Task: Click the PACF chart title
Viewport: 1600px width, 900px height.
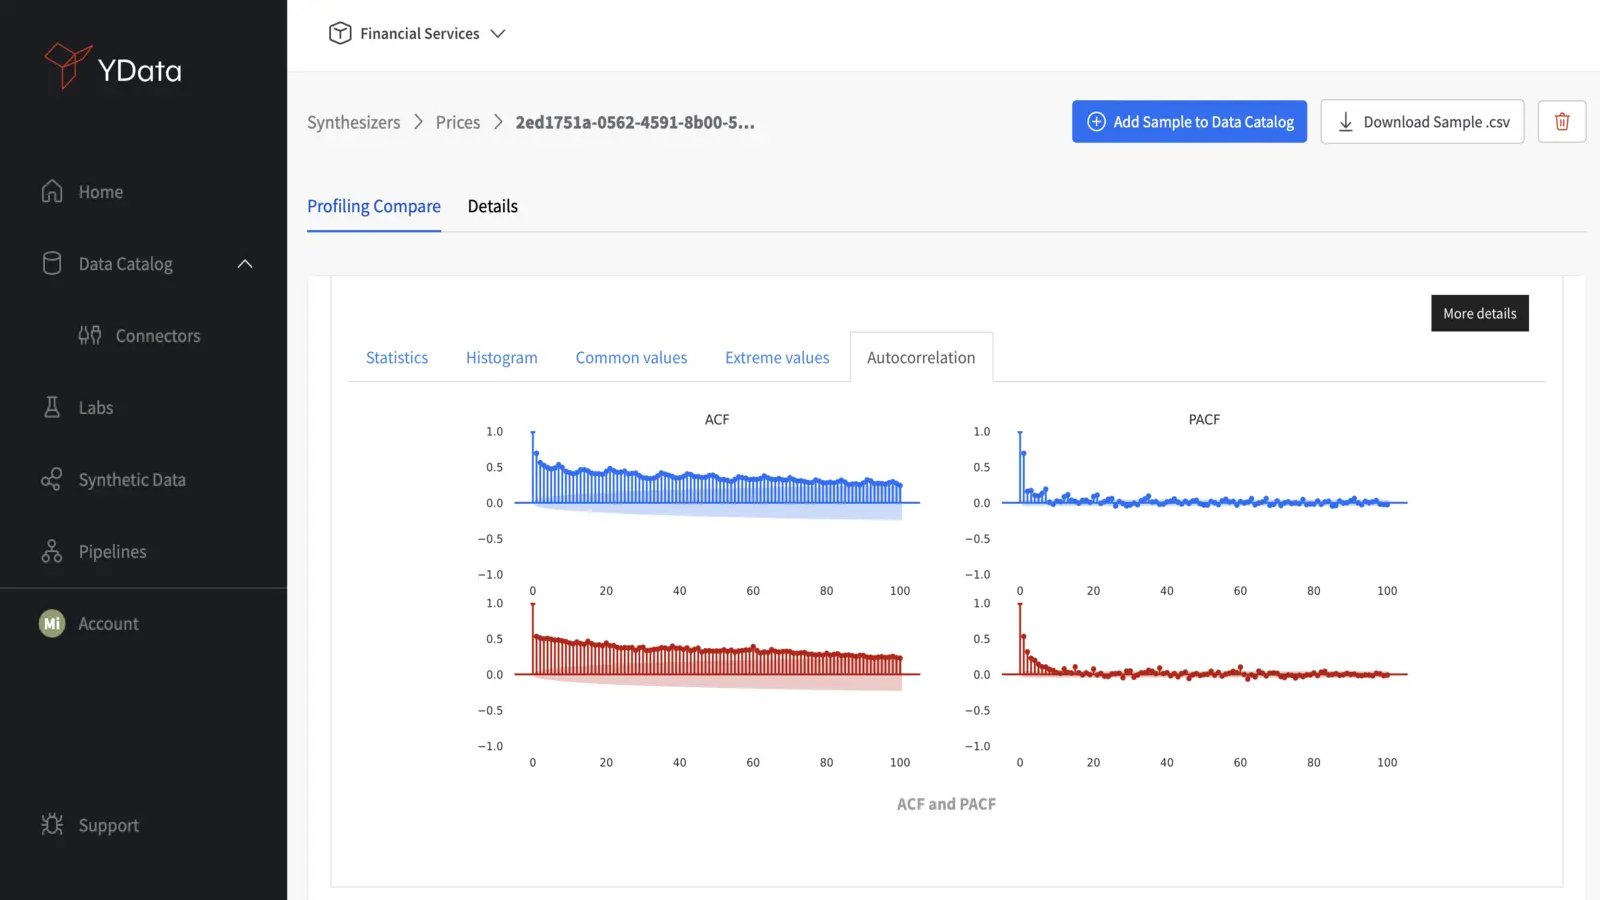Action: pos(1204,419)
